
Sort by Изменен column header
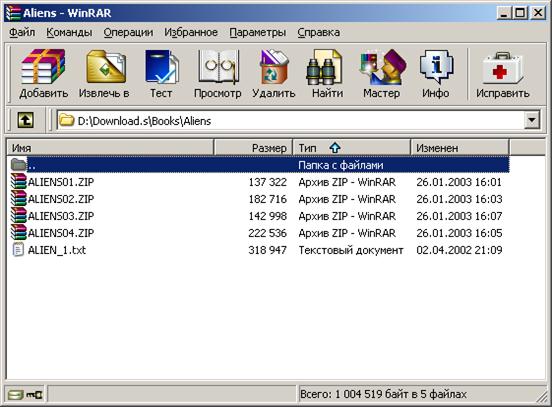(459, 148)
